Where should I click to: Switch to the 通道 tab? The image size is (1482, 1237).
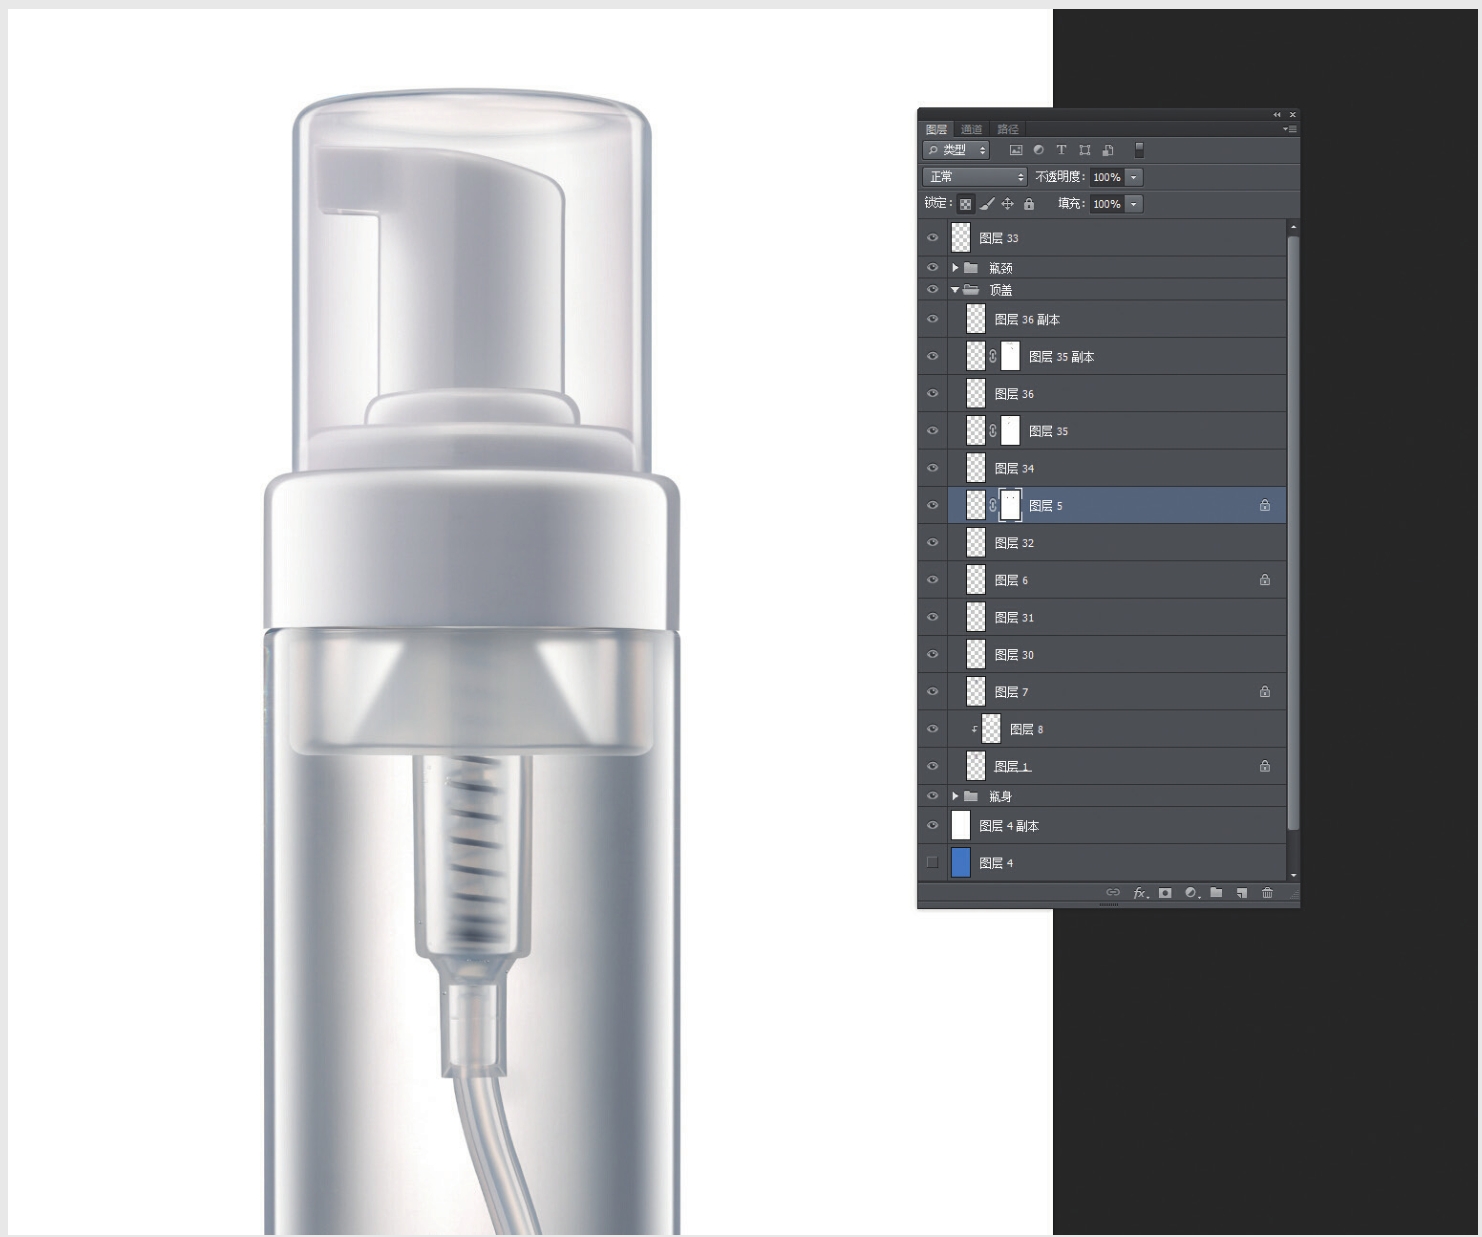coord(971,129)
